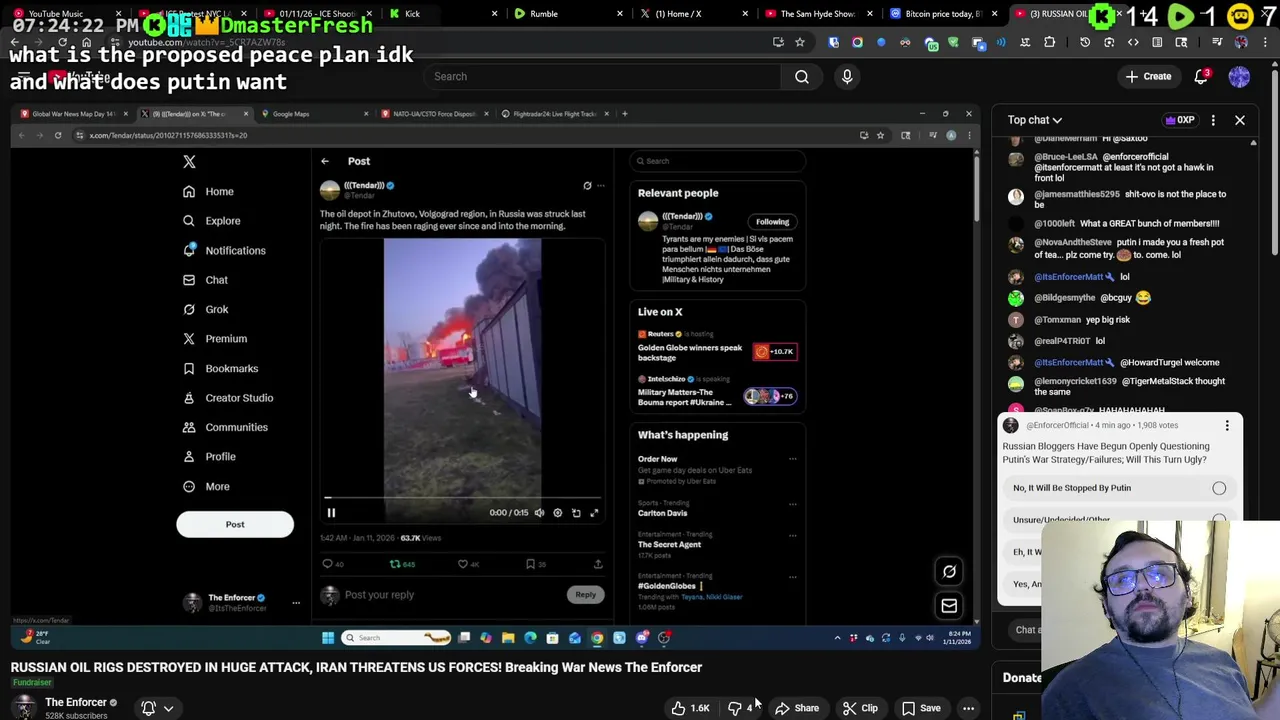Pause the tweet video
Screen dimensions: 1280x720
[x=331, y=513]
